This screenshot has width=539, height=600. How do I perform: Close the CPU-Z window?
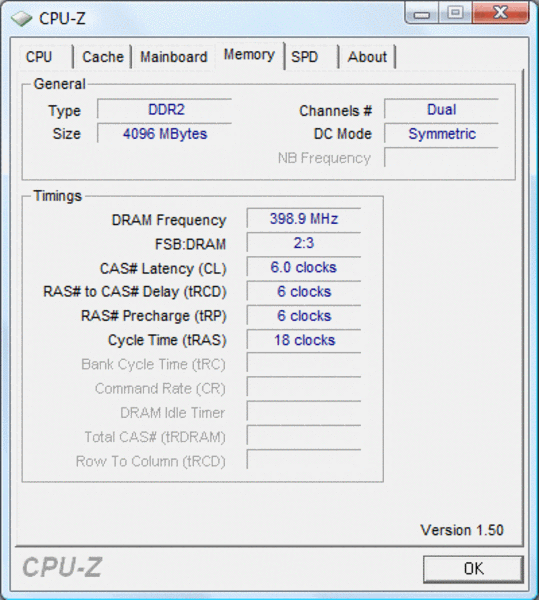point(500,13)
